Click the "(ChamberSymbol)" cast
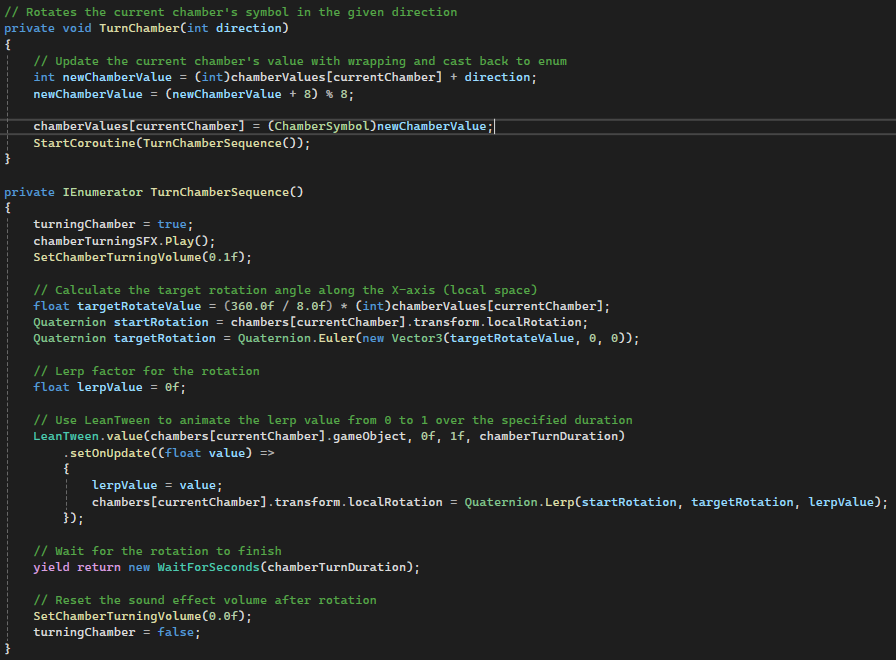The height and width of the screenshot is (660, 896). tap(322, 126)
